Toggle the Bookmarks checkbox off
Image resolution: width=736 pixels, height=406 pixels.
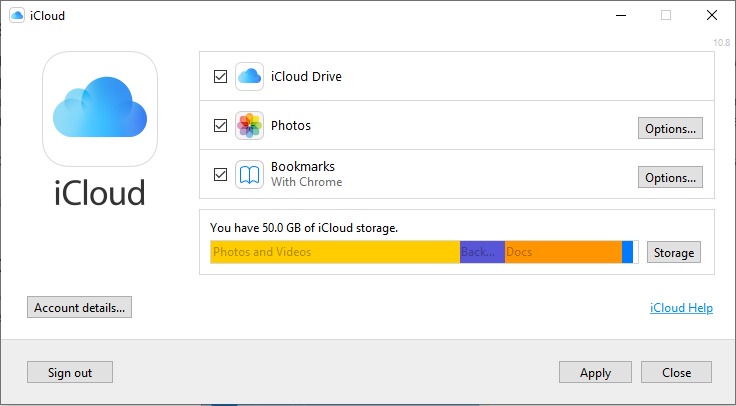tap(220, 175)
